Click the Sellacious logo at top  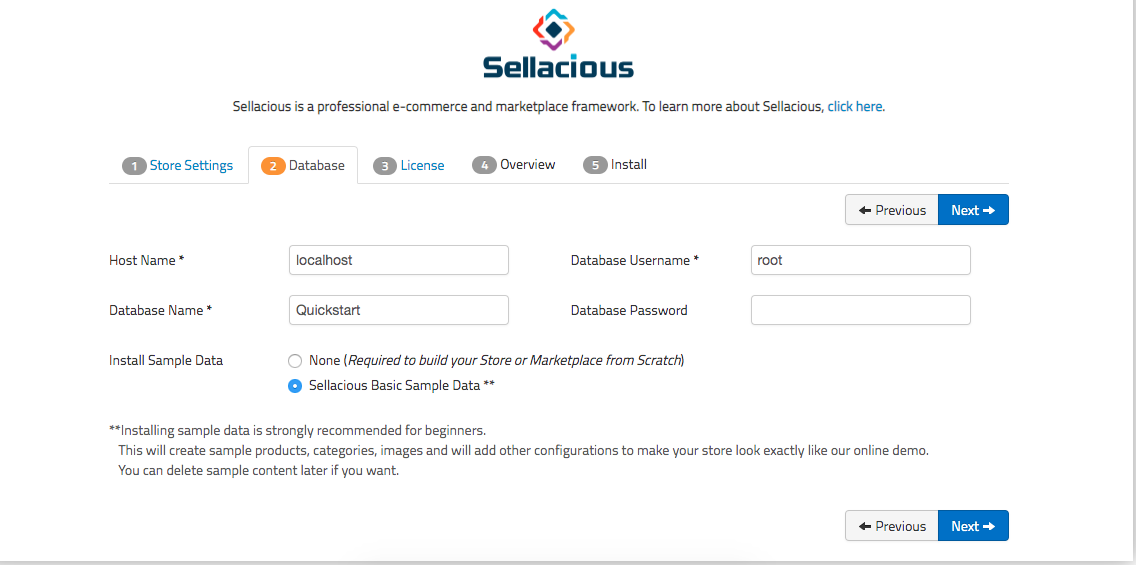point(558,43)
